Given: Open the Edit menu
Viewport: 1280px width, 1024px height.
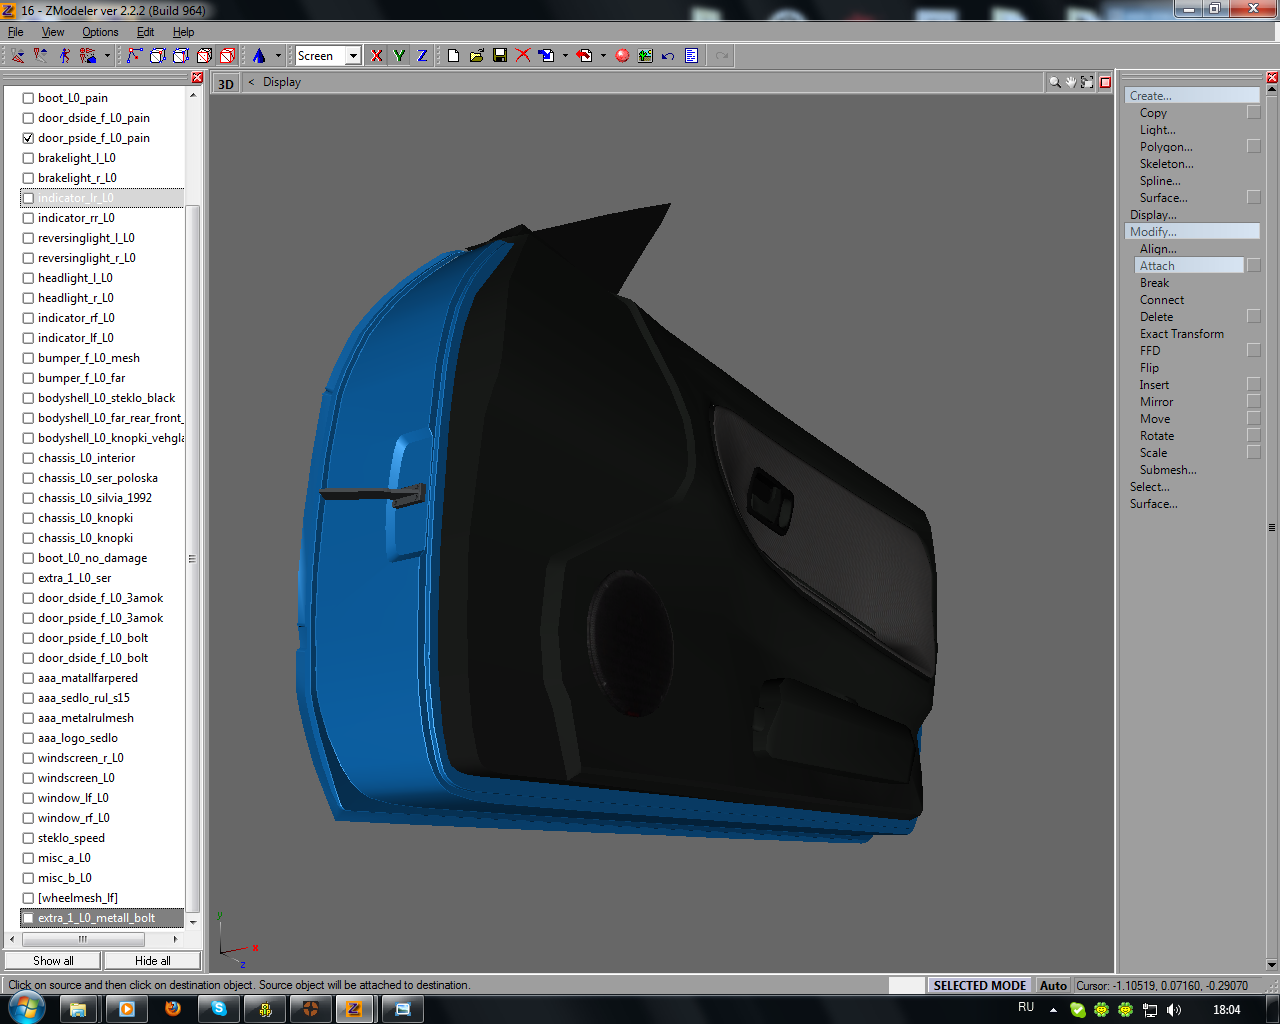Looking at the screenshot, I should click(x=145, y=32).
